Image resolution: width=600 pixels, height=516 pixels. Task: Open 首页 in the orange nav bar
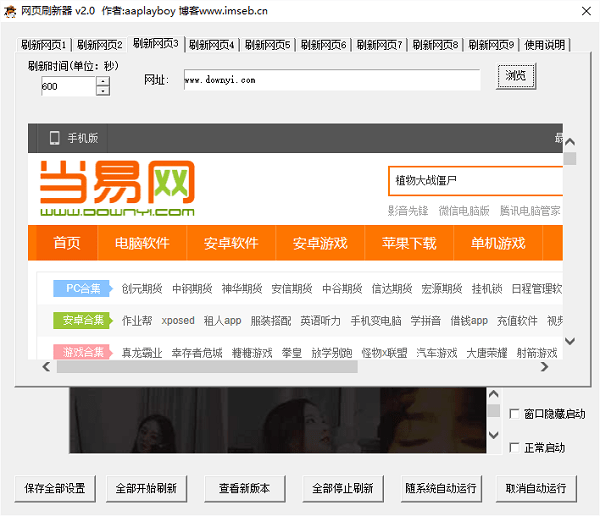tap(67, 243)
